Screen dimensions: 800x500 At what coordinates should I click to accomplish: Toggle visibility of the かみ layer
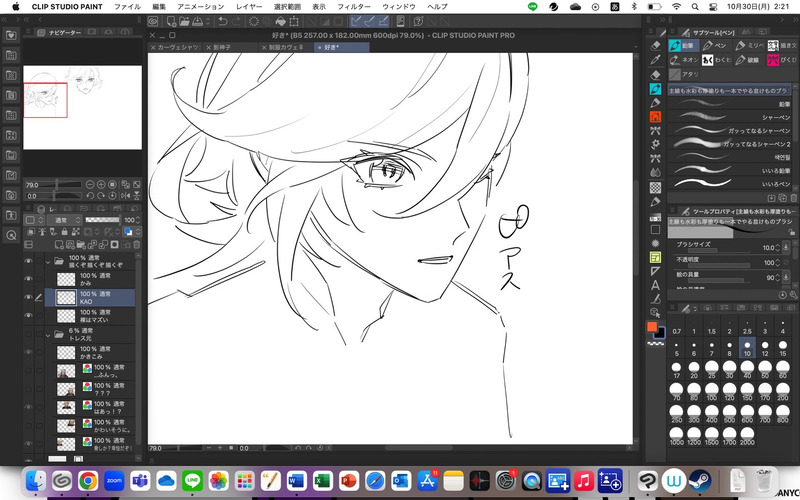(29, 279)
